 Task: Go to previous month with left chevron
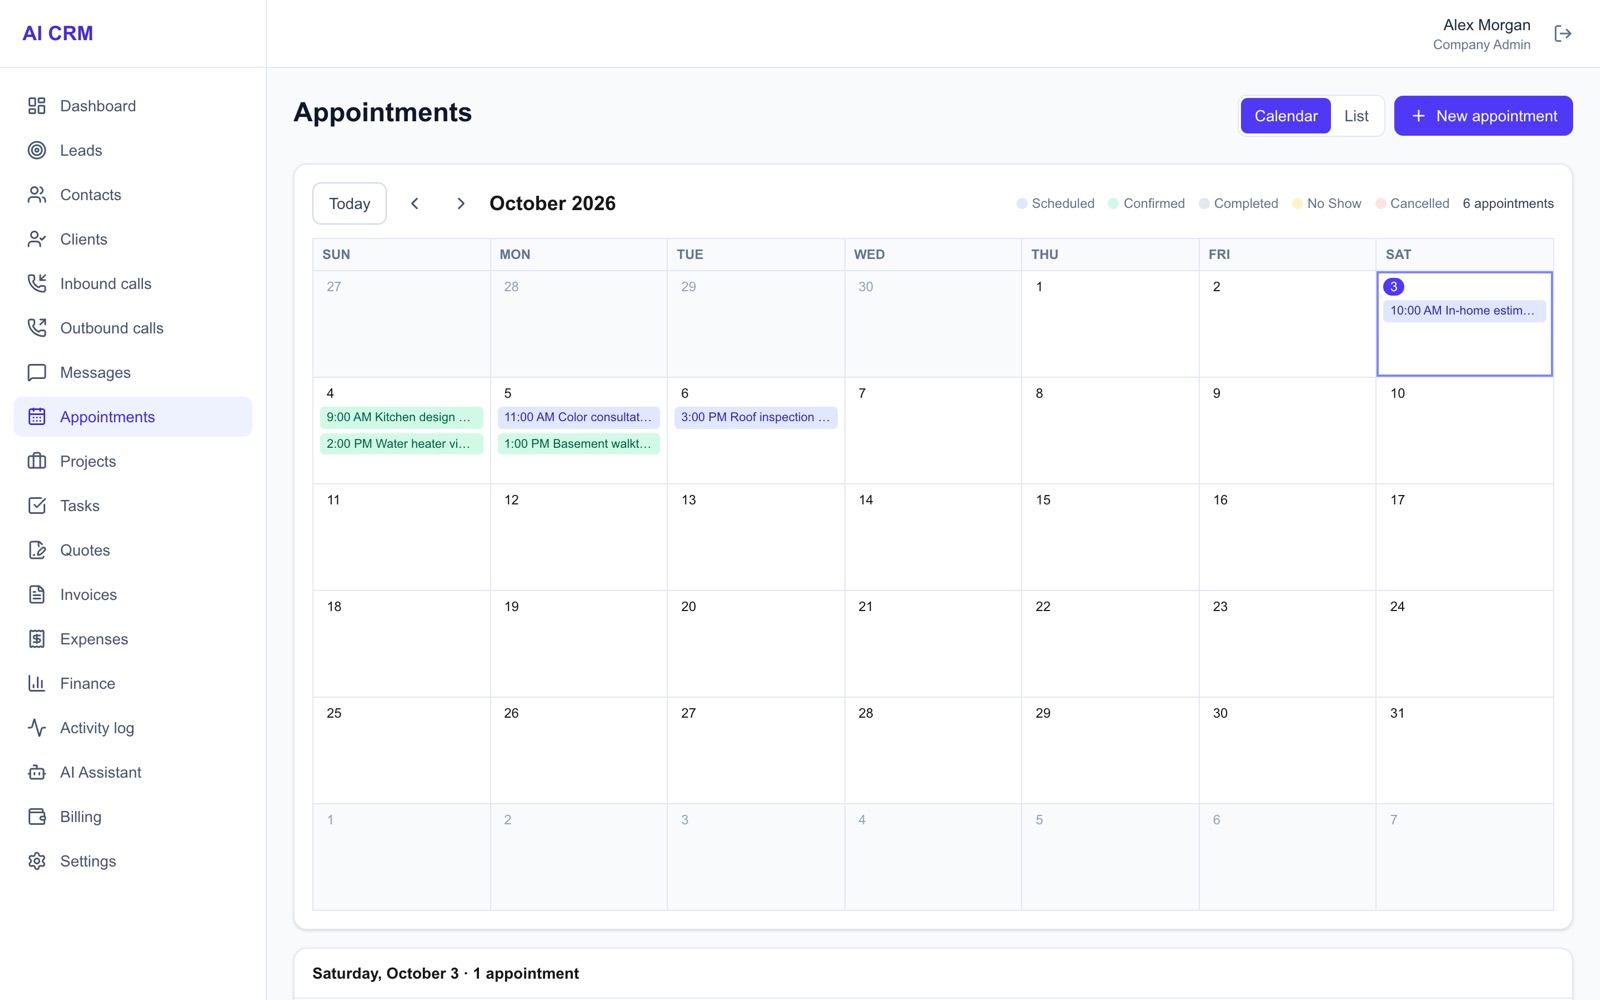(x=415, y=204)
